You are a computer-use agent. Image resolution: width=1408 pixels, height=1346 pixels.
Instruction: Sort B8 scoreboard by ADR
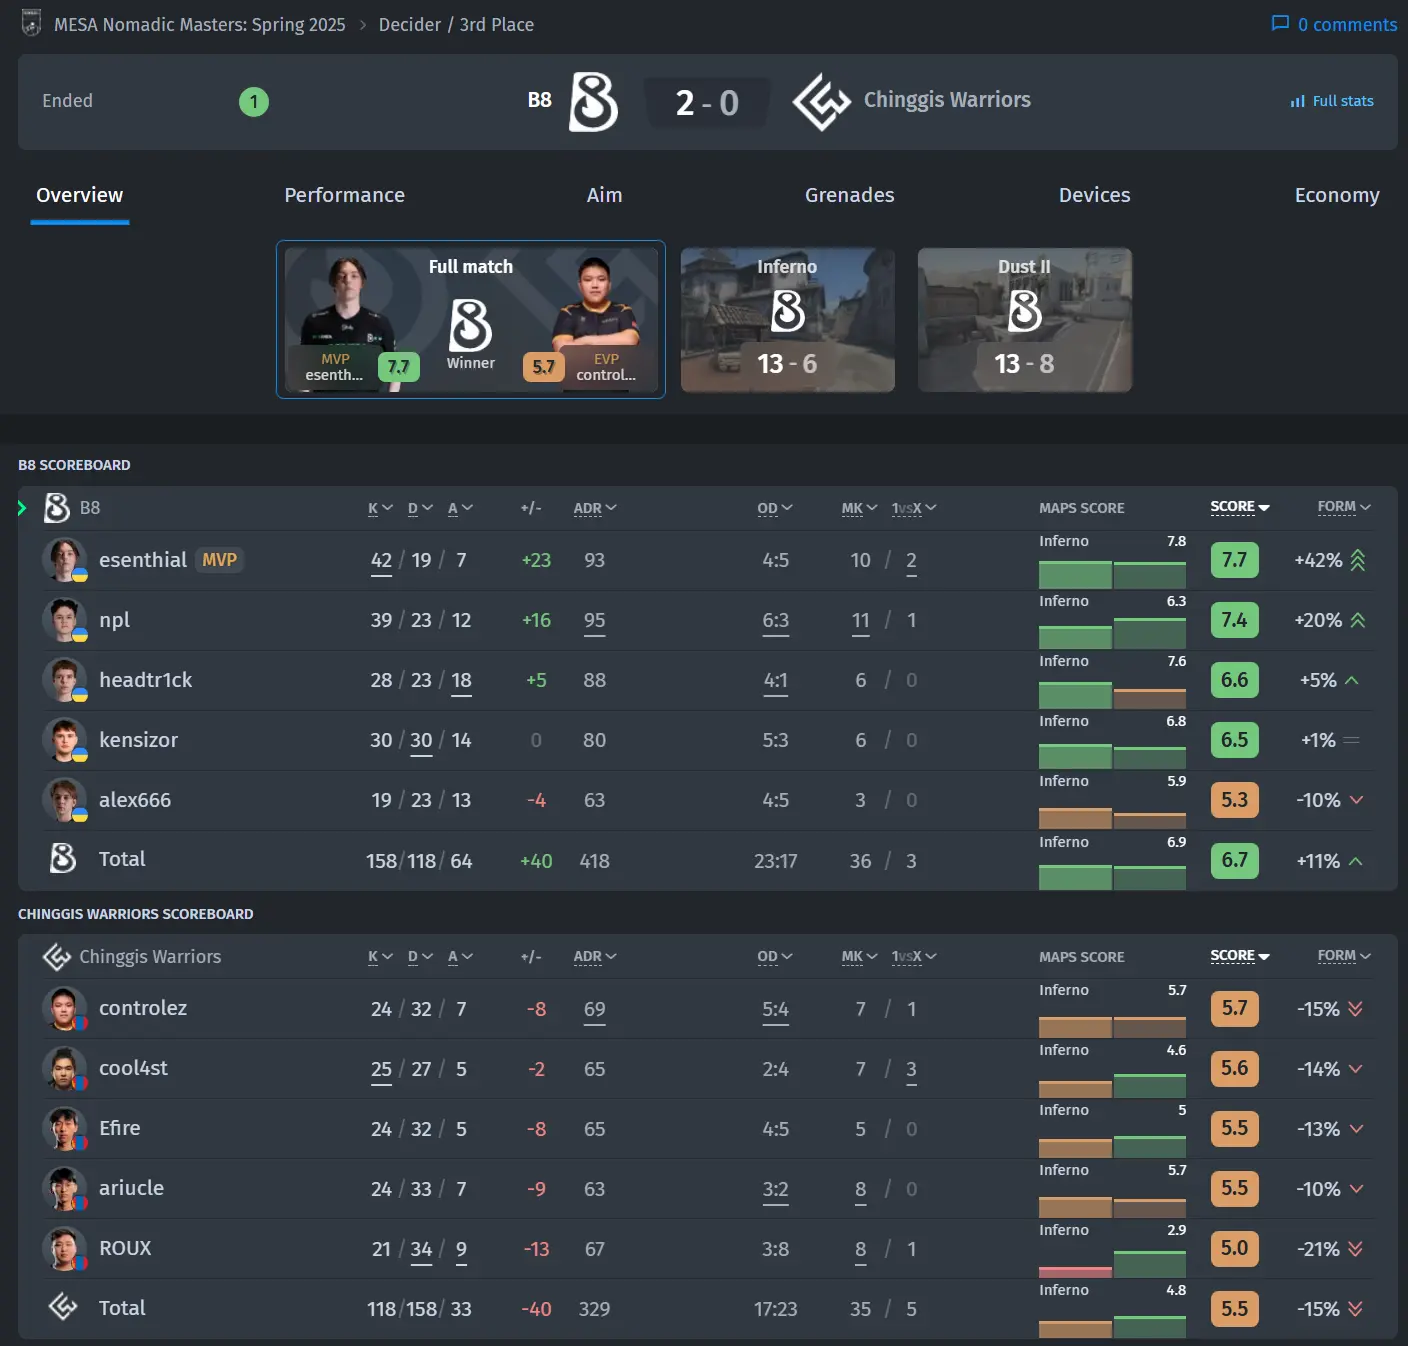click(x=595, y=508)
